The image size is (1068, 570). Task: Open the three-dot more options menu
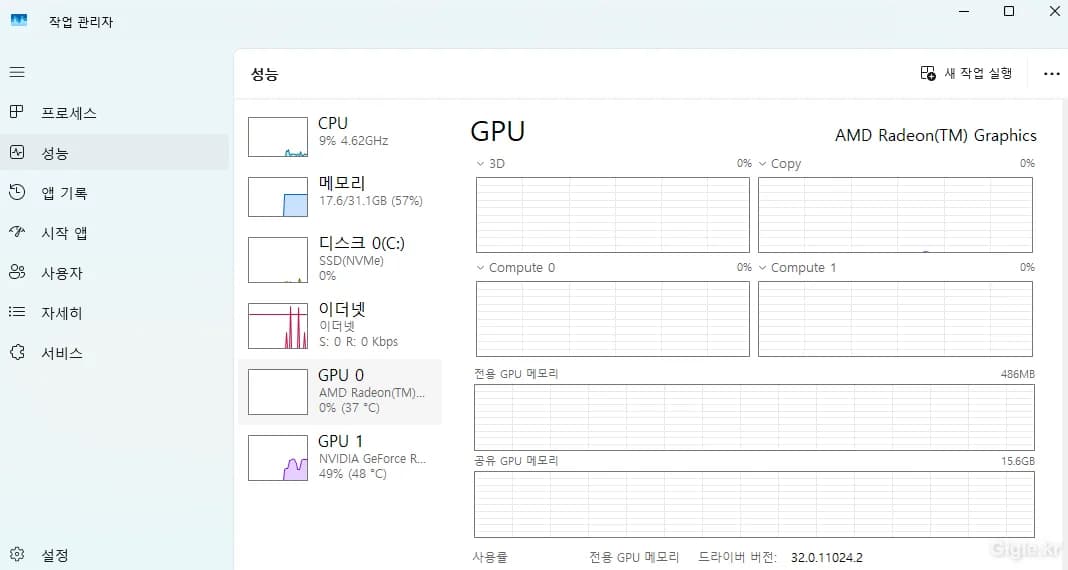1052,74
